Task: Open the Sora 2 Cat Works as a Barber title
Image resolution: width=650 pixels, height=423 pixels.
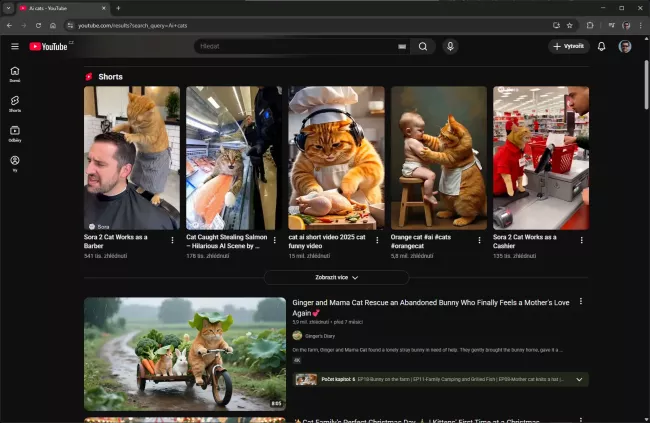Action: [x=116, y=241]
